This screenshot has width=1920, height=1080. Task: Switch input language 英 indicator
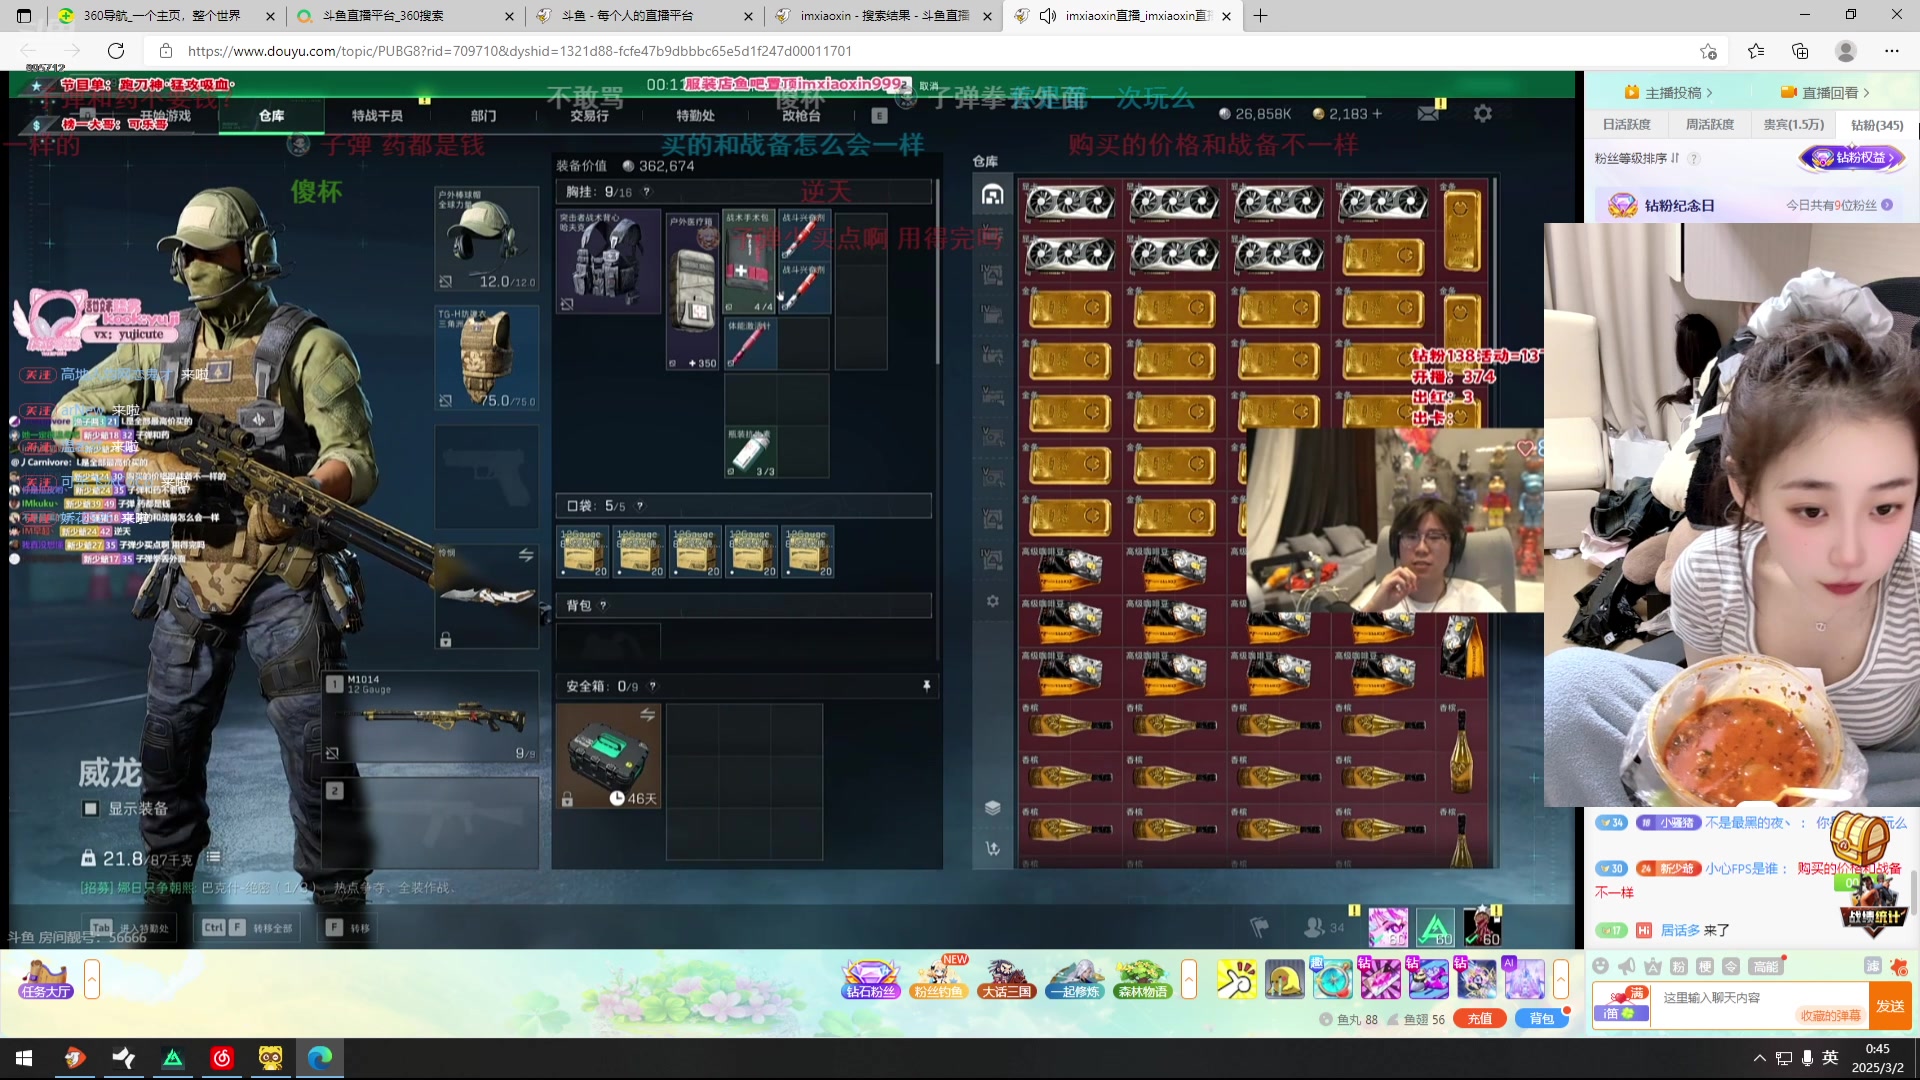(1830, 1058)
